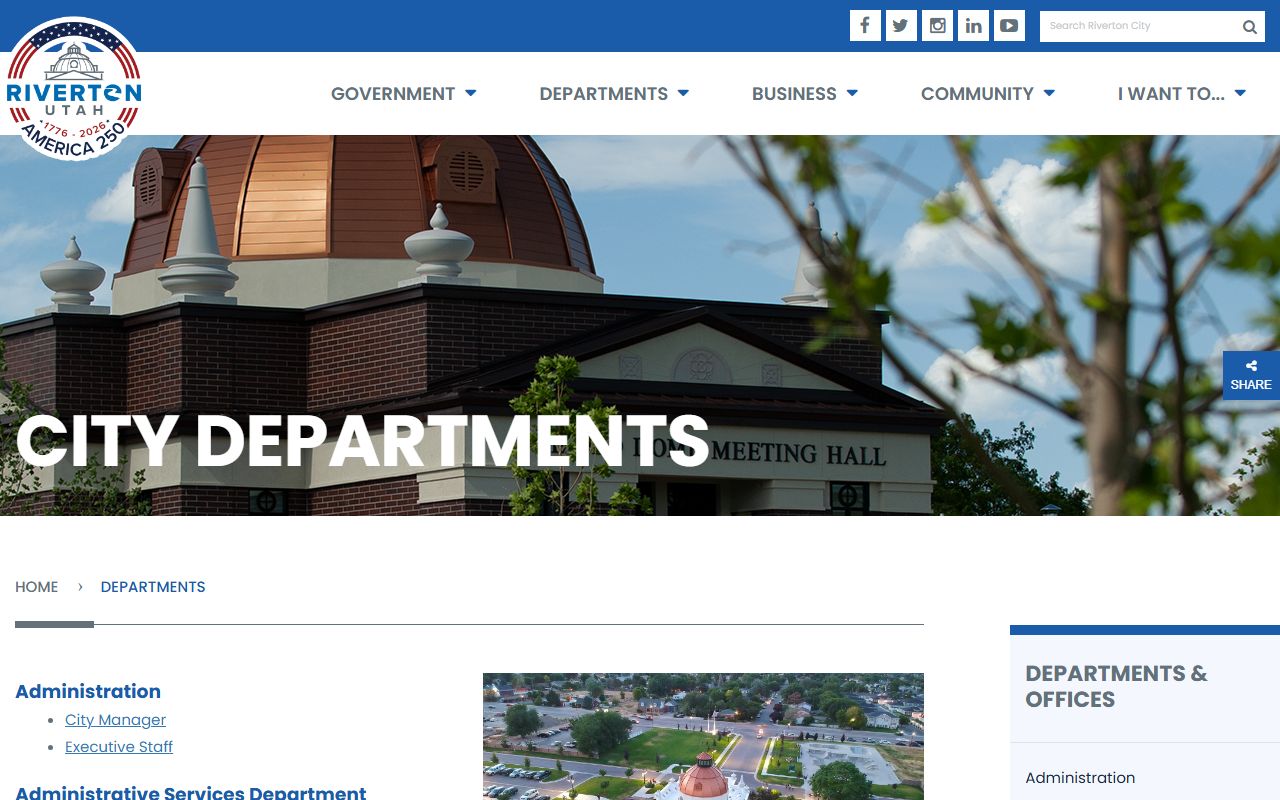
Task: Click the Departments & Offices sidebar heading
Action: (x=1116, y=686)
